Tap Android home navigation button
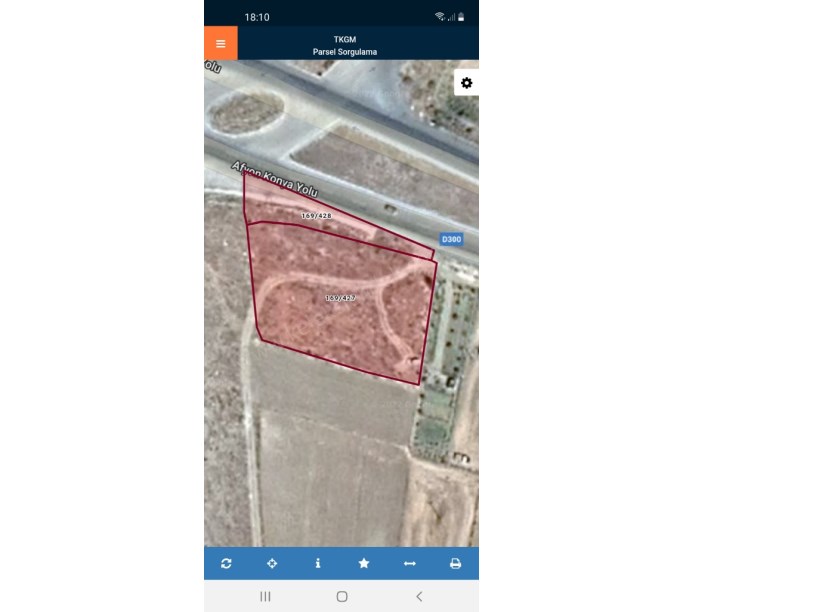 tap(342, 596)
